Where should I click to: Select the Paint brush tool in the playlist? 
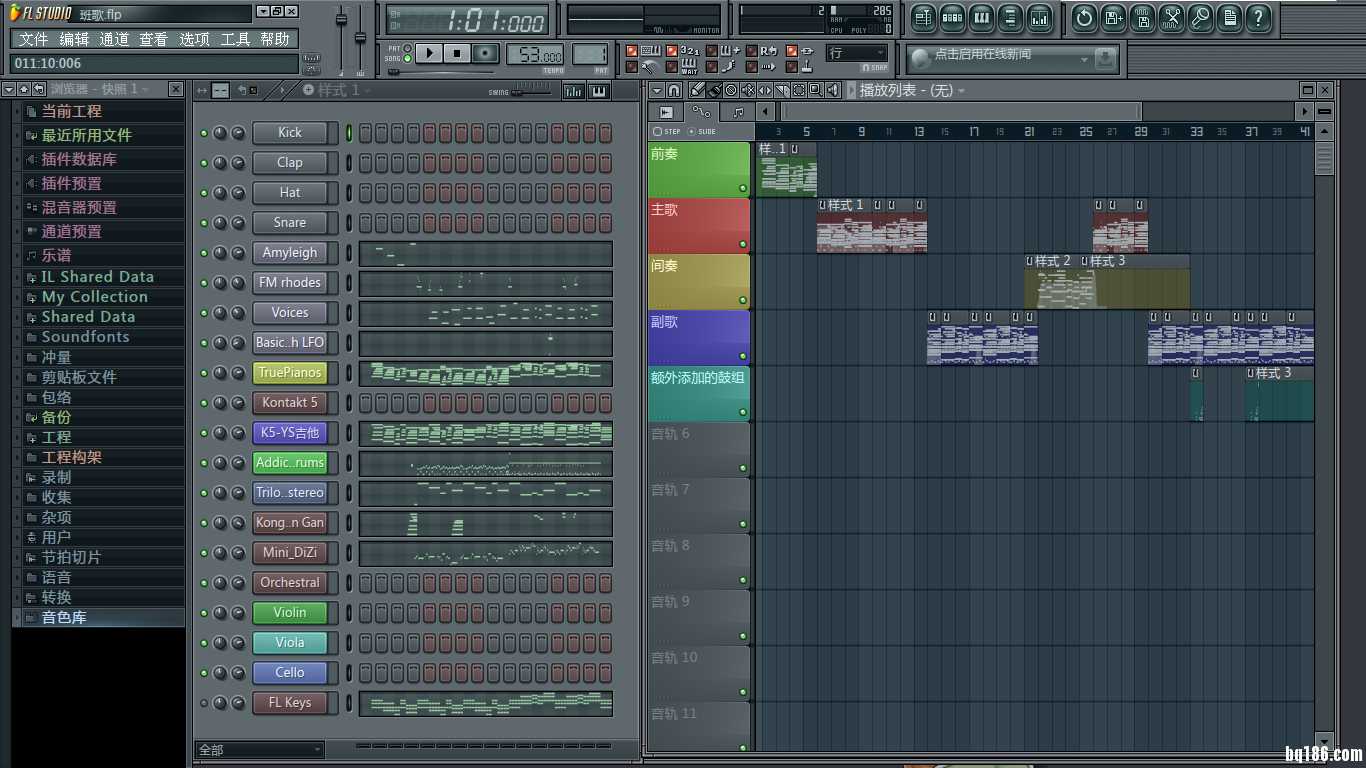714,90
